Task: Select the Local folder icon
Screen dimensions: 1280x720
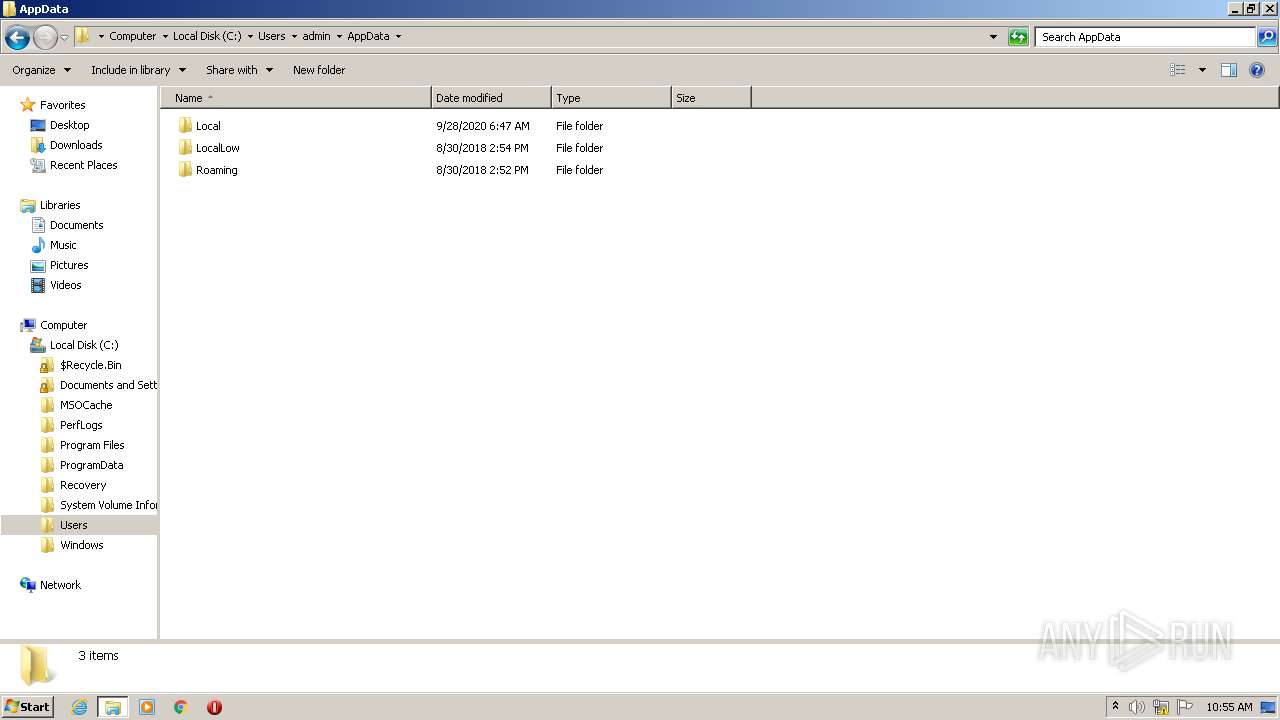Action: tap(185, 126)
